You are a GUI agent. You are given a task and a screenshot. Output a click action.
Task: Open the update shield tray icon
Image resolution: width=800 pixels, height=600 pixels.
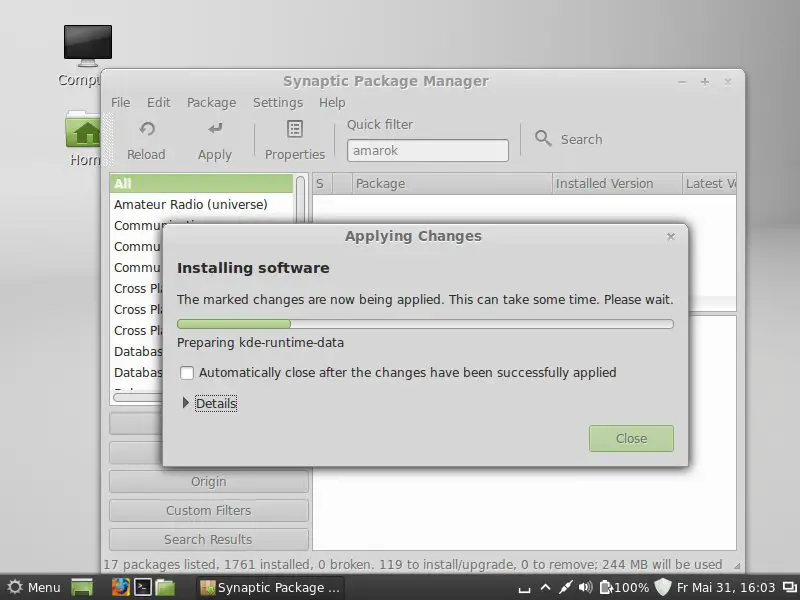pos(663,587)
